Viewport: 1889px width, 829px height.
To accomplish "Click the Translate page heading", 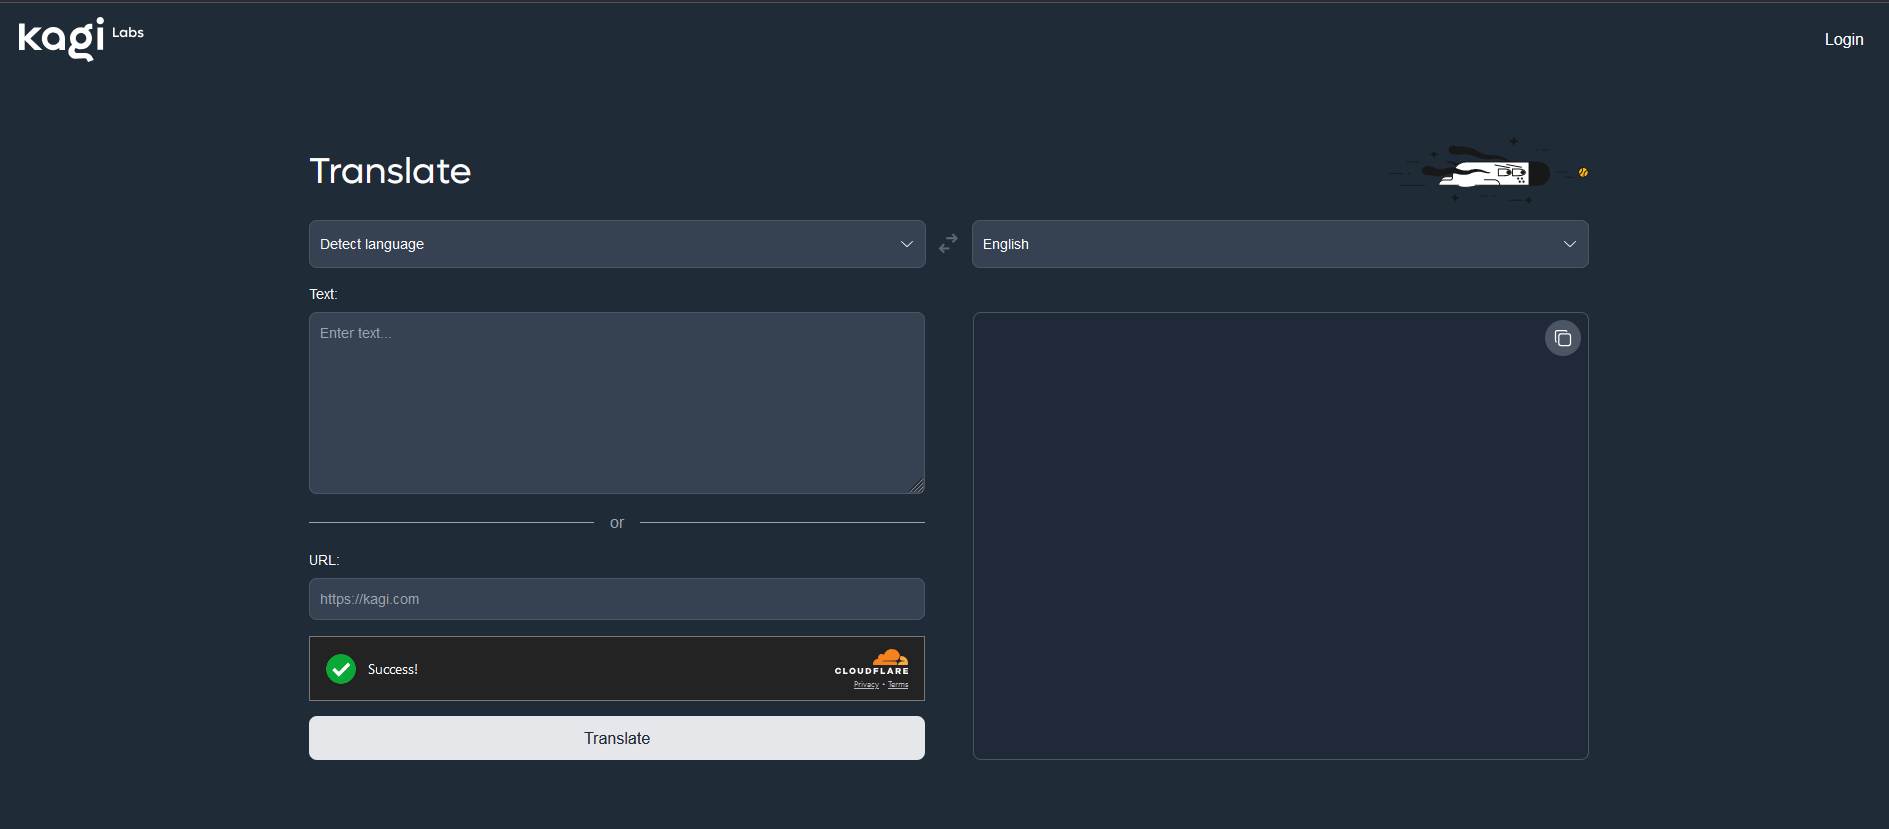I will (390, 171).
